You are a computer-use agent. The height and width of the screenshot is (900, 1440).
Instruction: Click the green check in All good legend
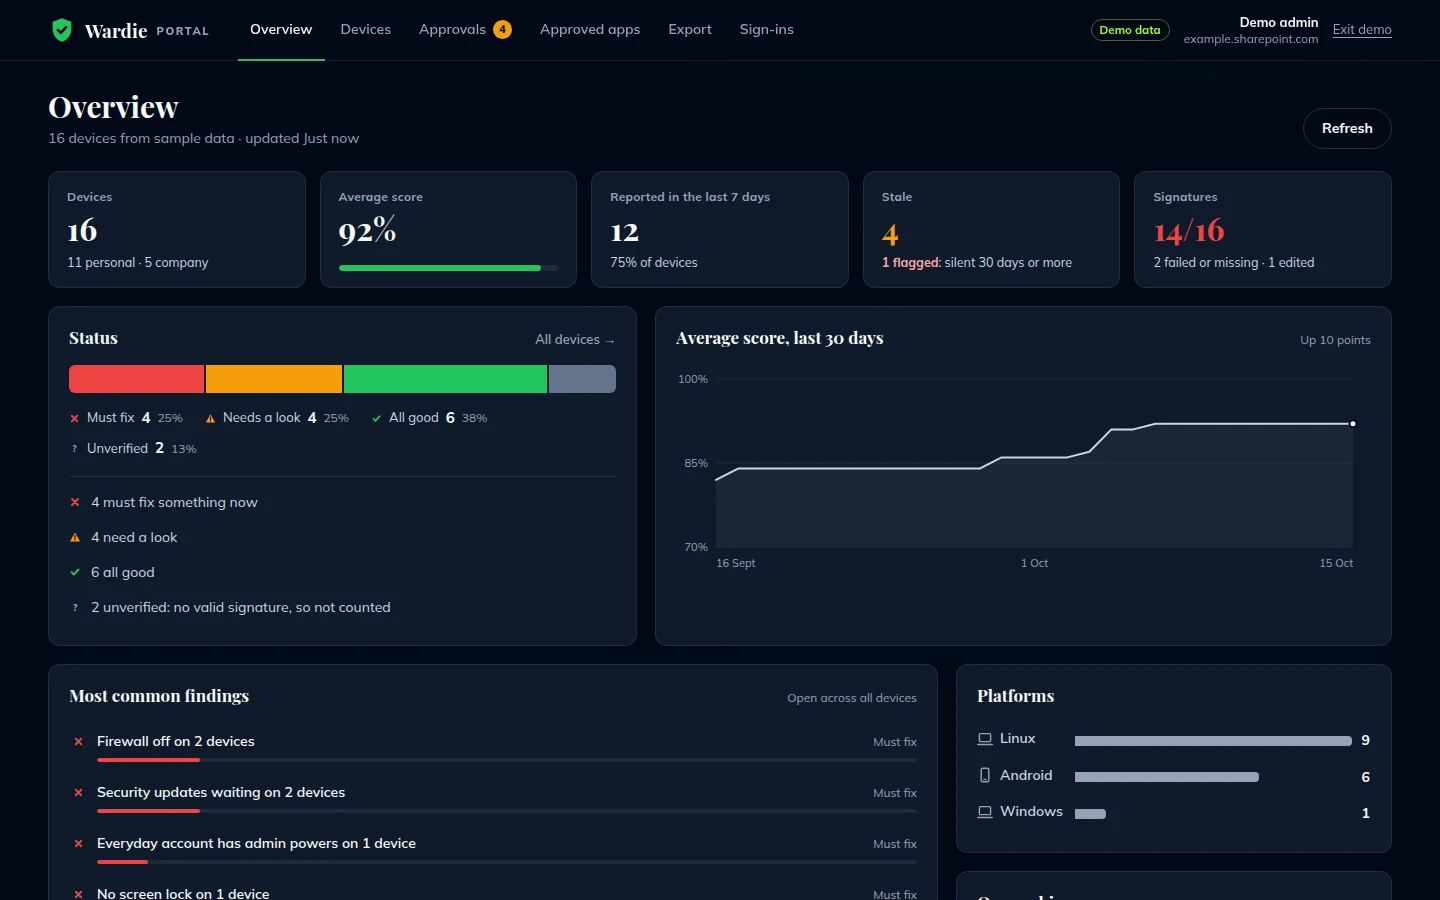(x=376, y=418)
